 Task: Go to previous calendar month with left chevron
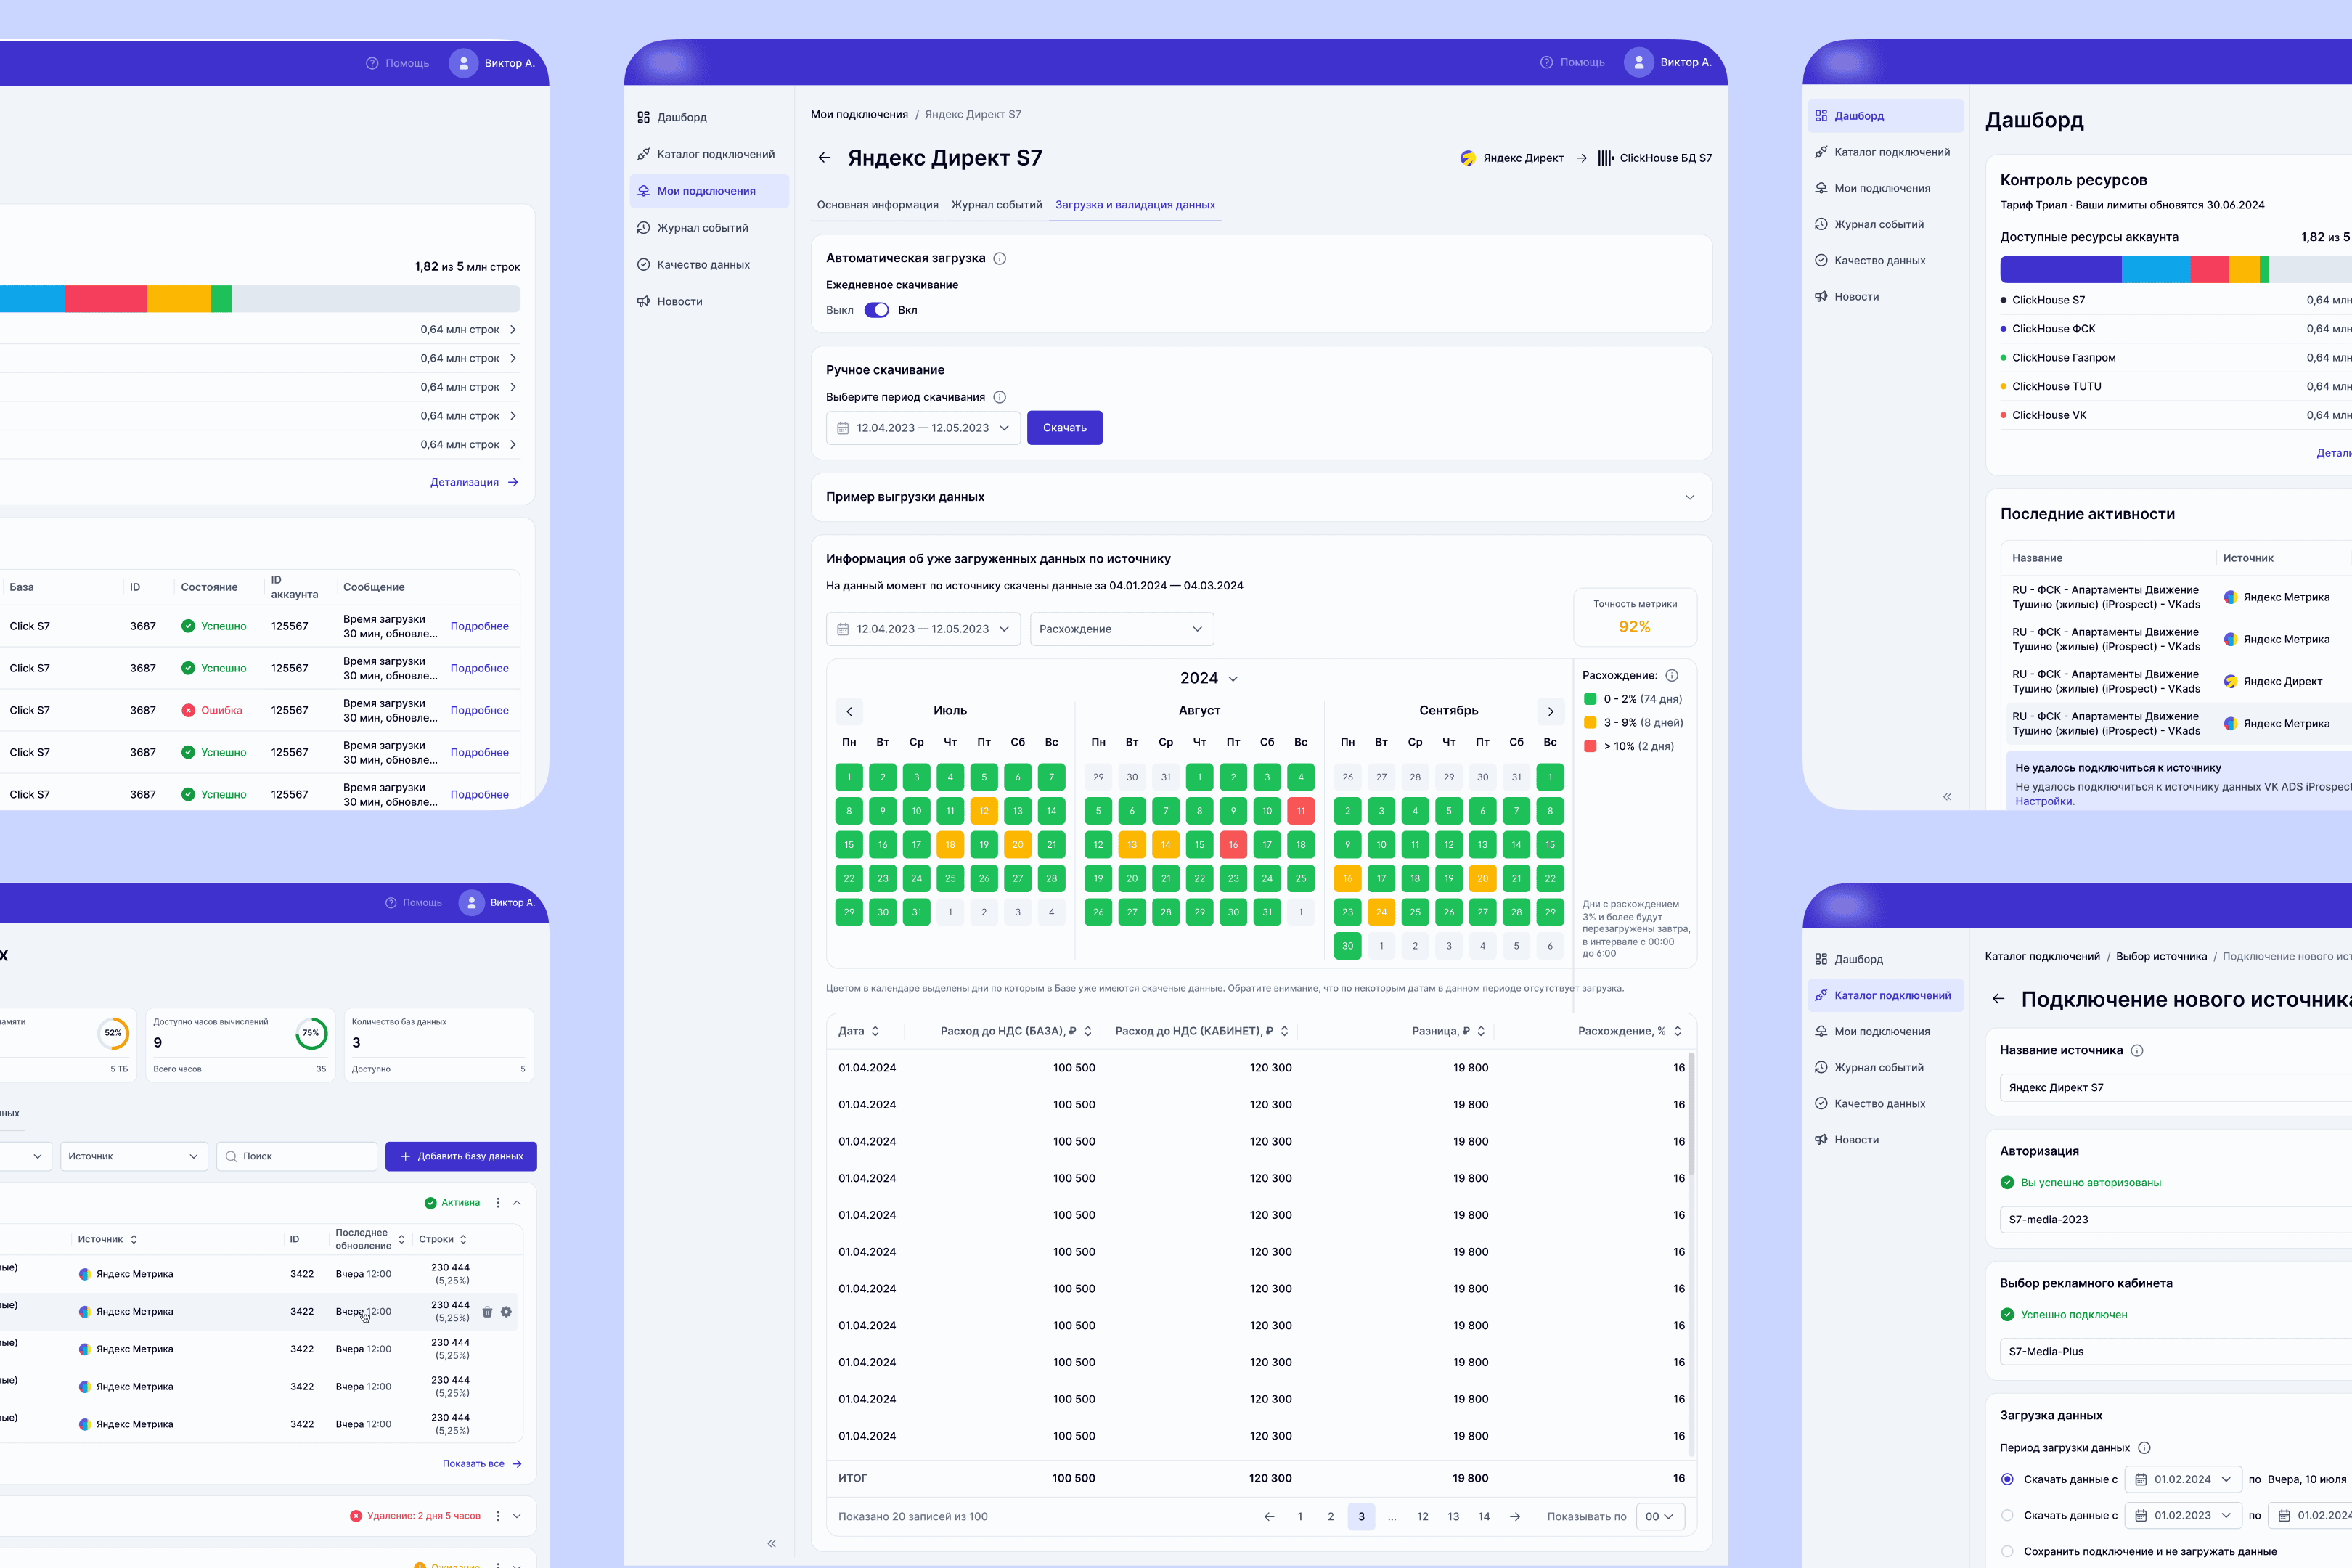(849, 711)
